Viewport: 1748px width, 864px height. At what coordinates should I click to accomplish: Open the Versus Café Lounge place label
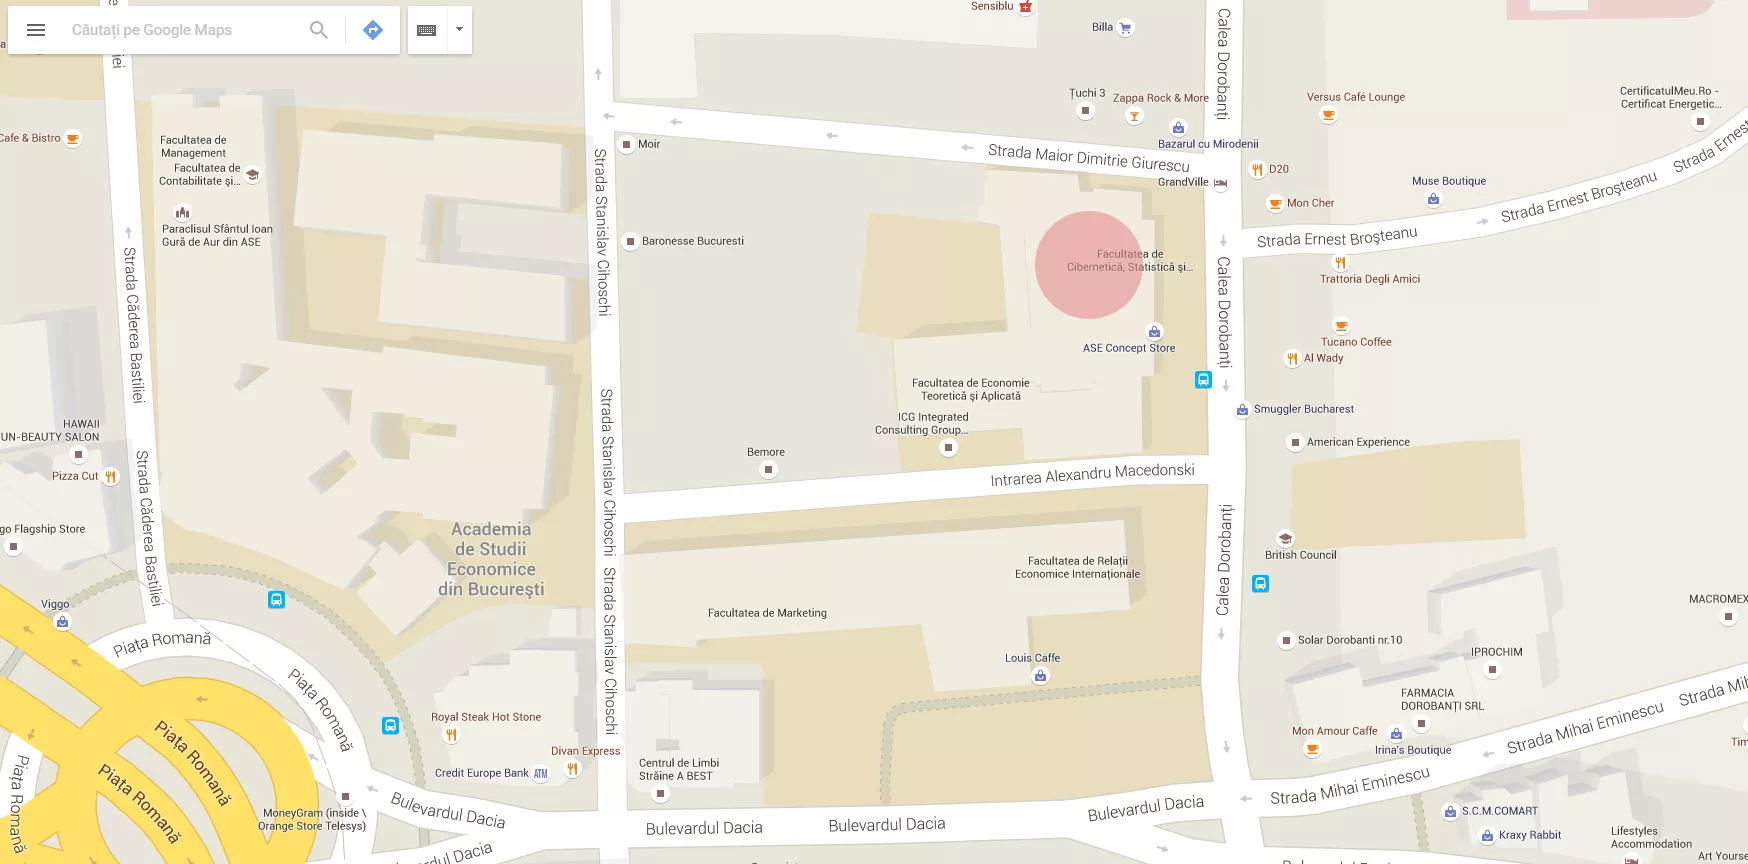1355,97
